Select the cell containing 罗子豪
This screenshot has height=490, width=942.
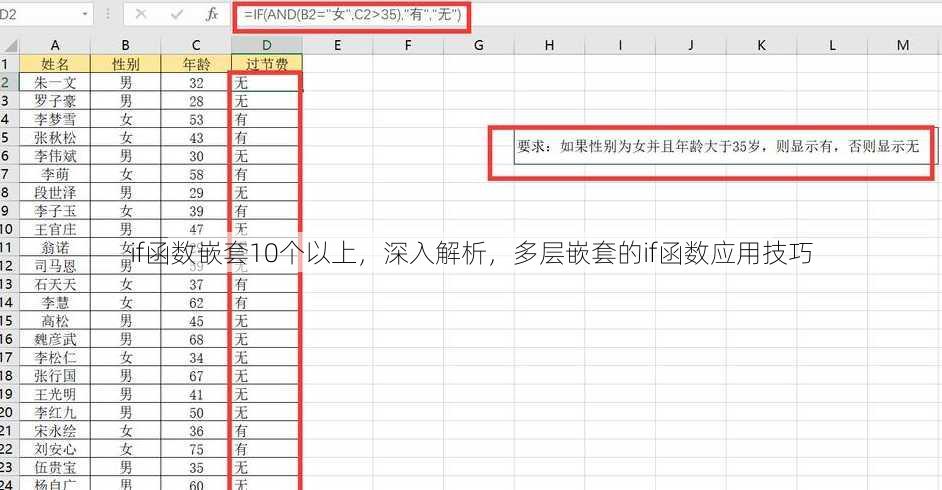(55, 100)
